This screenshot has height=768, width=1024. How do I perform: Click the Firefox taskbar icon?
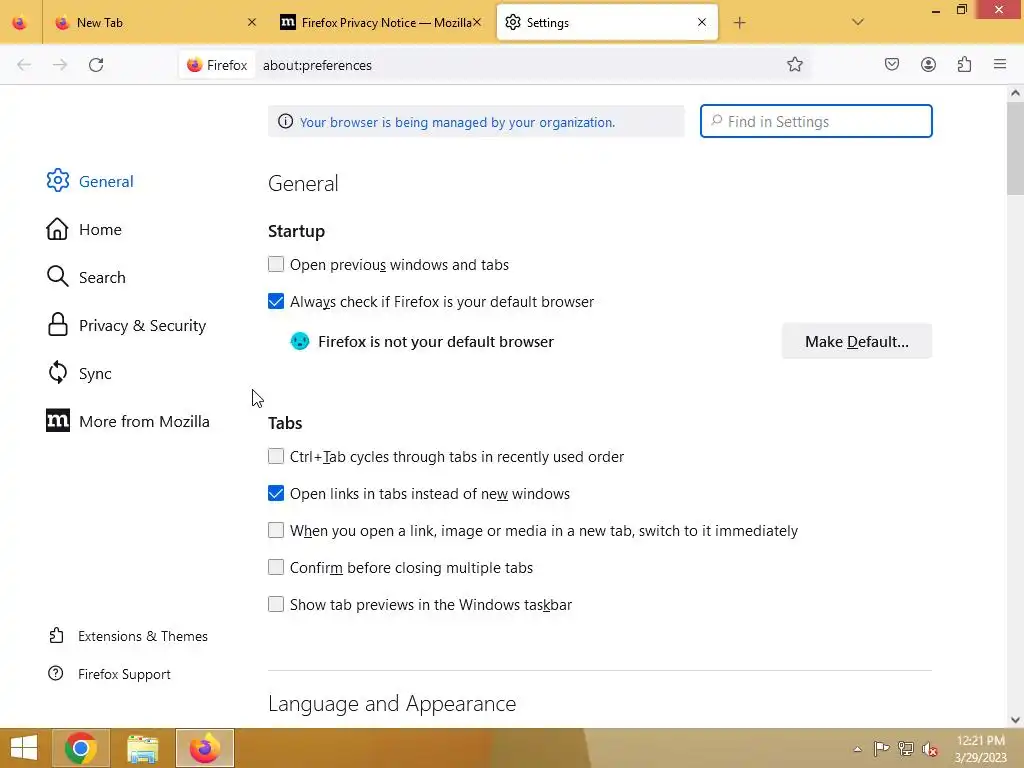(204, 748)
